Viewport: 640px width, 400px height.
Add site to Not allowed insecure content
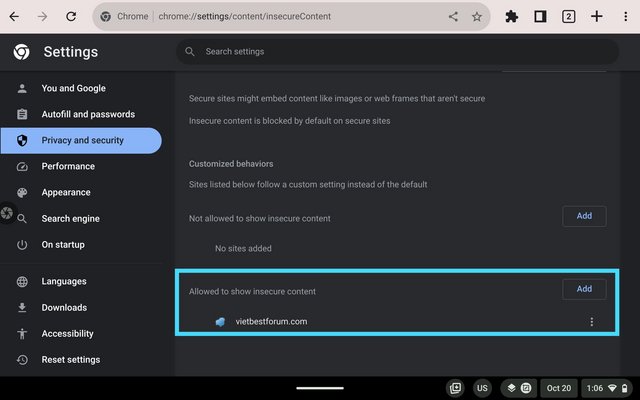tap(584, 216)
